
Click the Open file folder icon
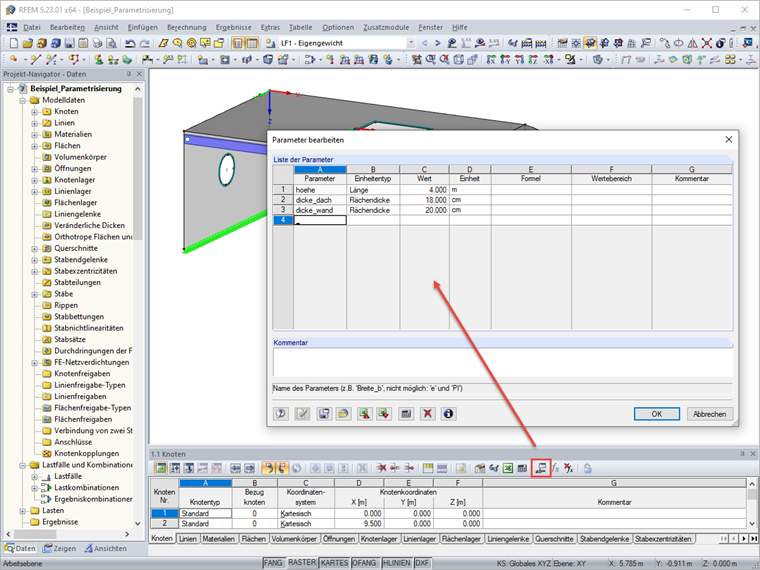click(28, 43)
